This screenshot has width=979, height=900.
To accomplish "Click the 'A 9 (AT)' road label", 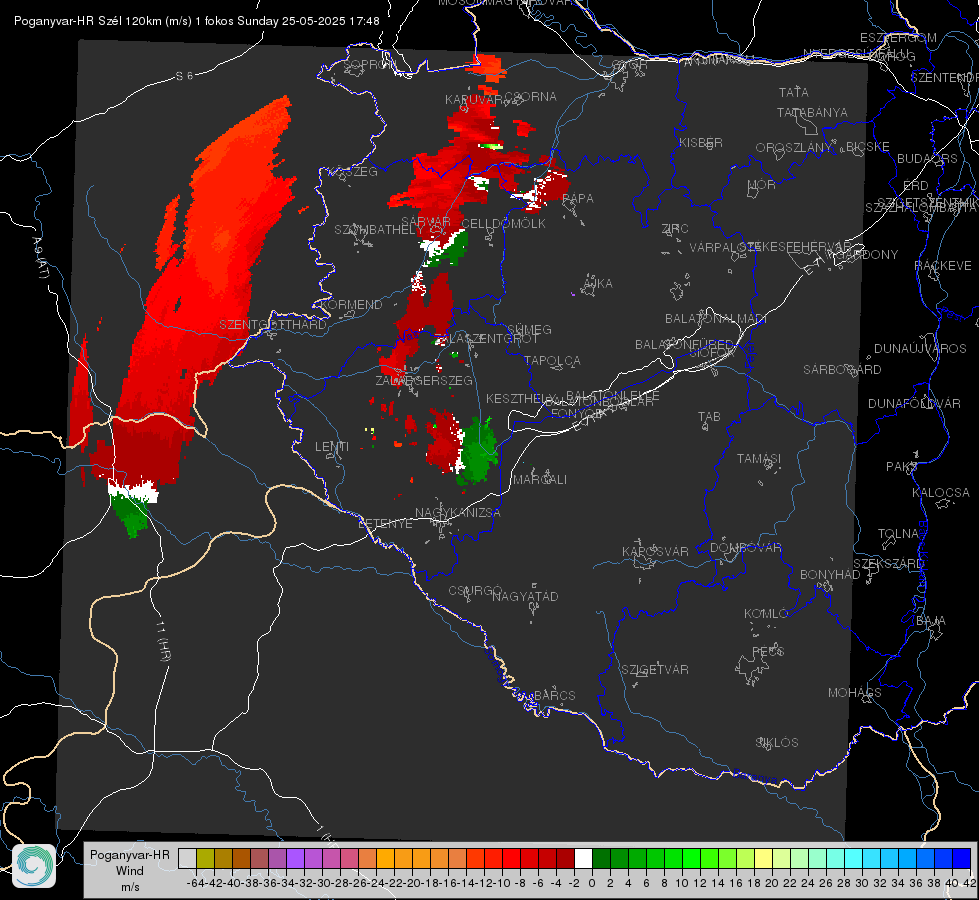I will pos(40,257).
